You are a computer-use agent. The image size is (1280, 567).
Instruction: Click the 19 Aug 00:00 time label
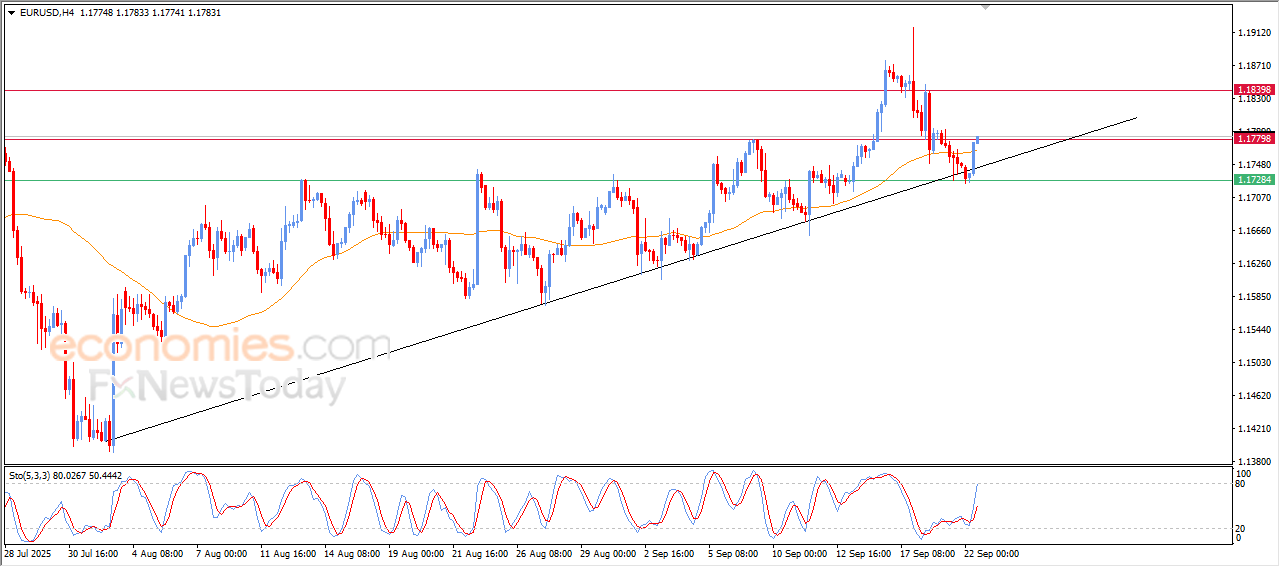tap(415, 553)
